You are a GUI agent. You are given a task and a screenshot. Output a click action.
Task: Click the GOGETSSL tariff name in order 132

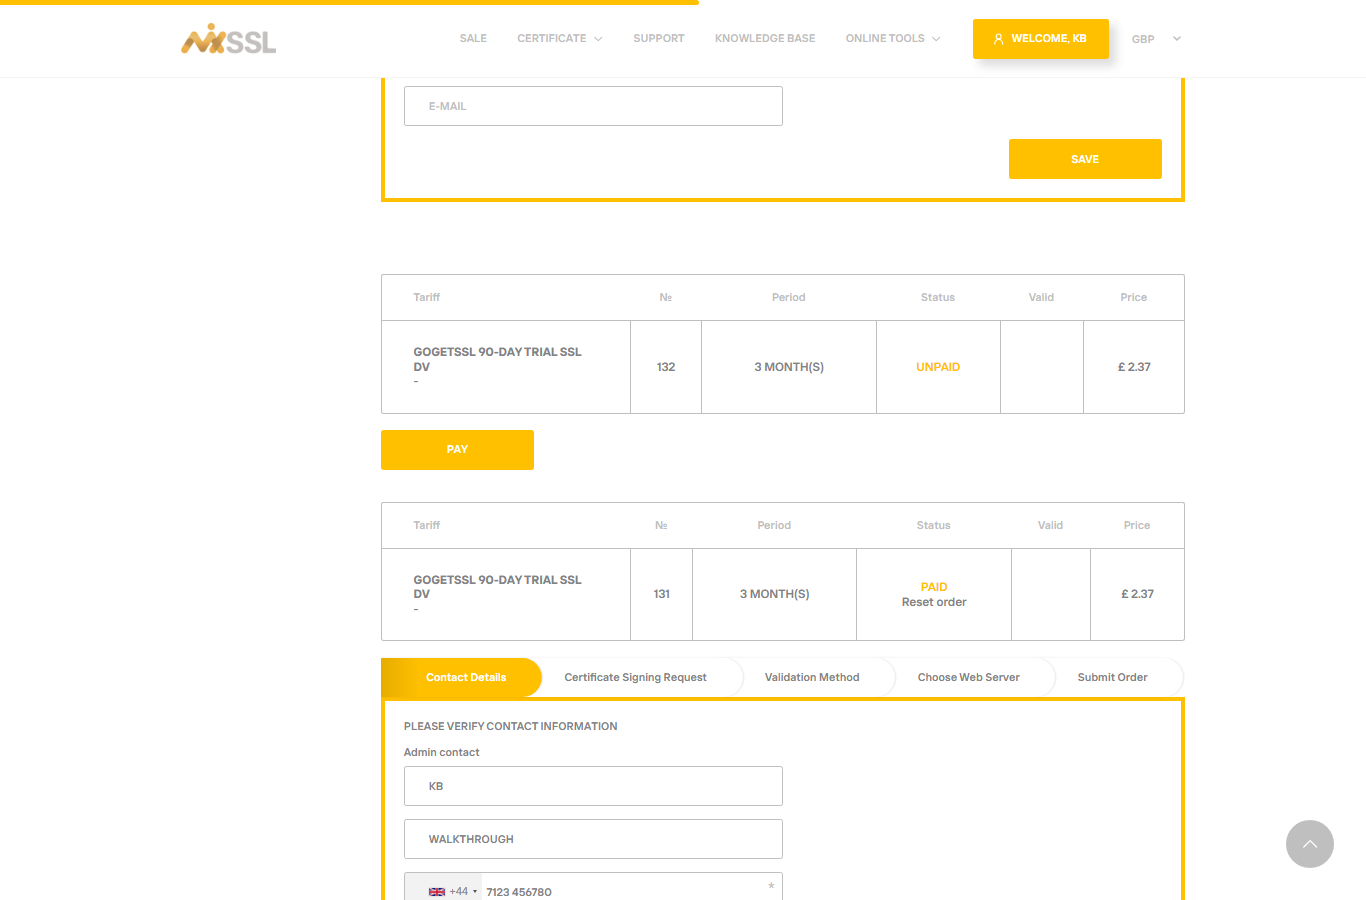click(x=497, y=360)
